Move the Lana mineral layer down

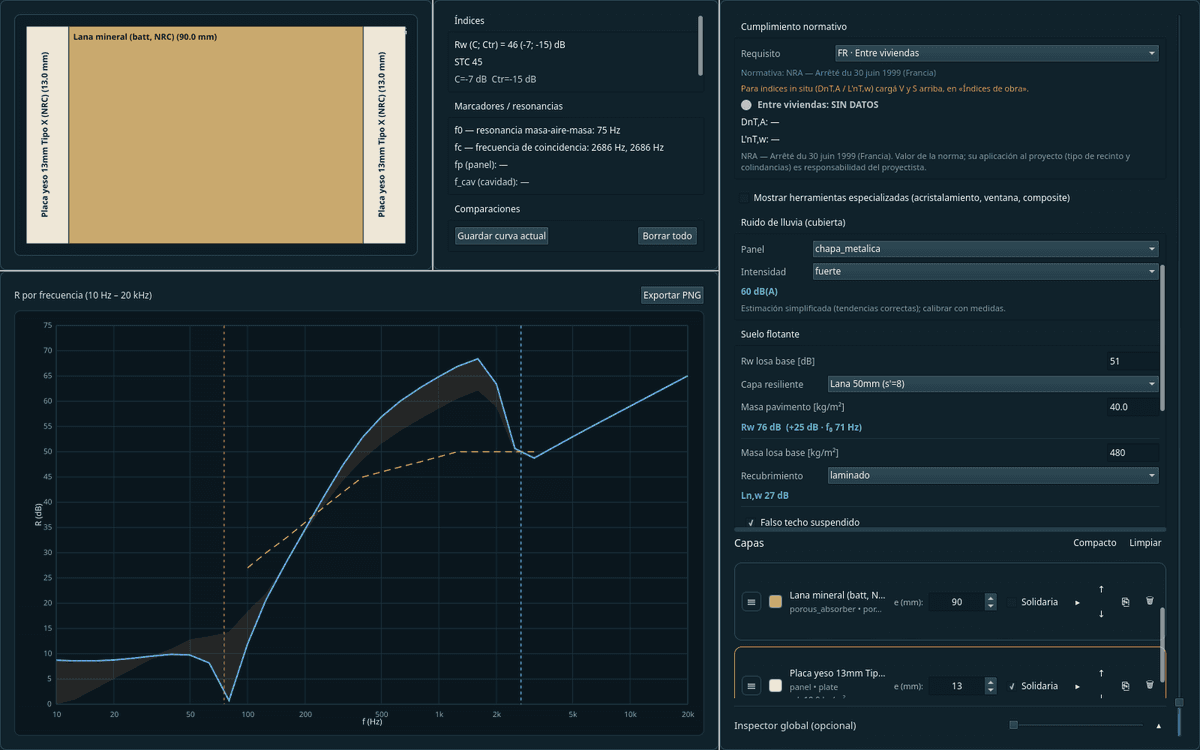pyautogui.click(x=1101, y=614)
